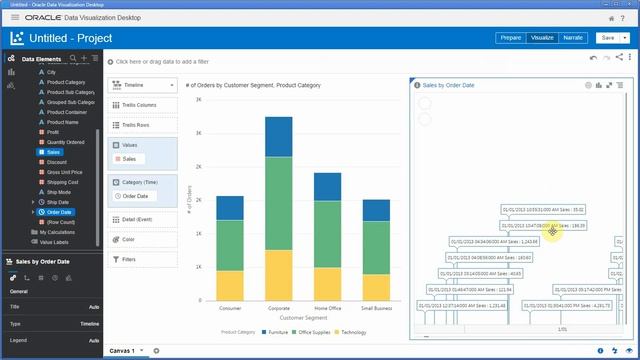Open the Visualizations pane icon
The width and height of the screenshot is (640, 360).
[11, 72]
